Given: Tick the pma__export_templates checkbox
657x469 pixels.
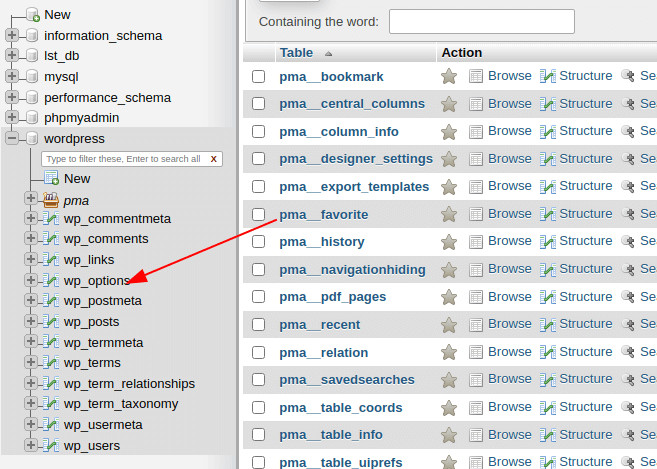Looking at the screenshot, I should tap(259, 187).
